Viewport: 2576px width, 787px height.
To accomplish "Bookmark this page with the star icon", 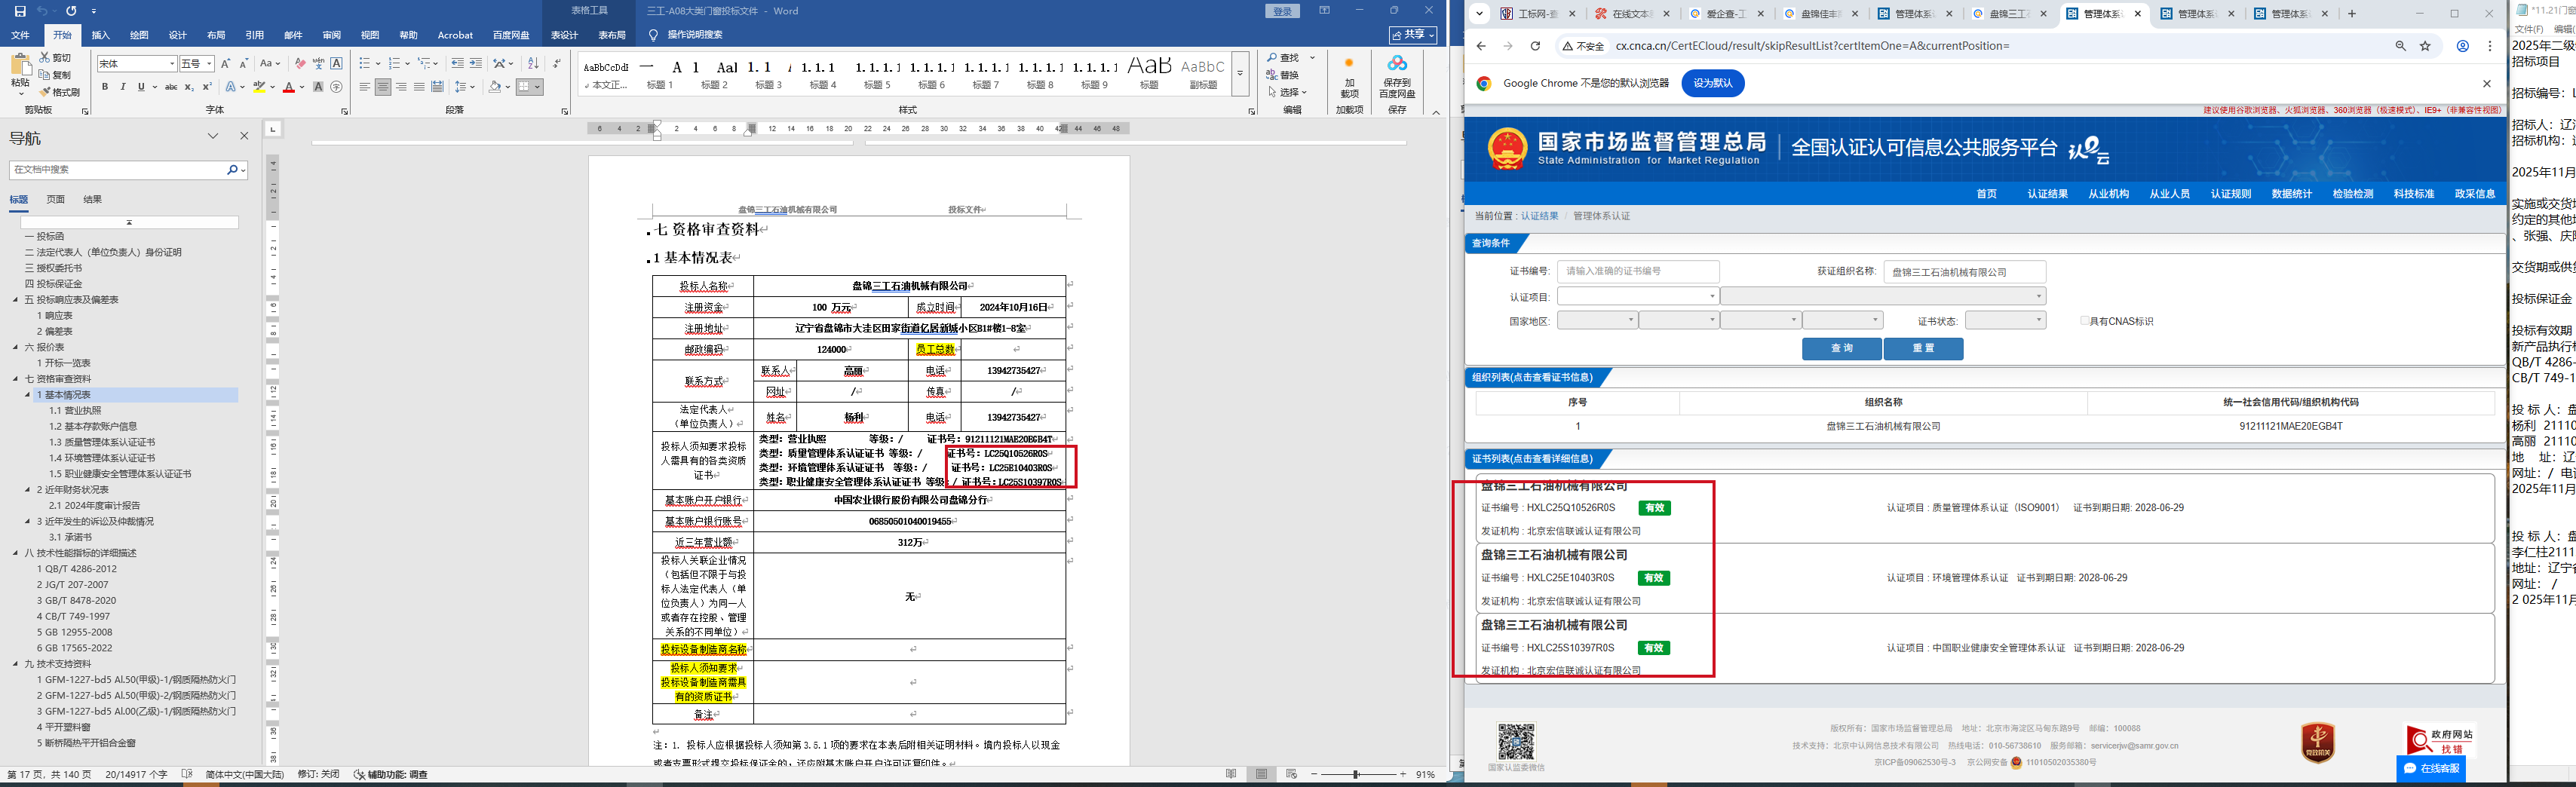I will [x=2425, y=46].
